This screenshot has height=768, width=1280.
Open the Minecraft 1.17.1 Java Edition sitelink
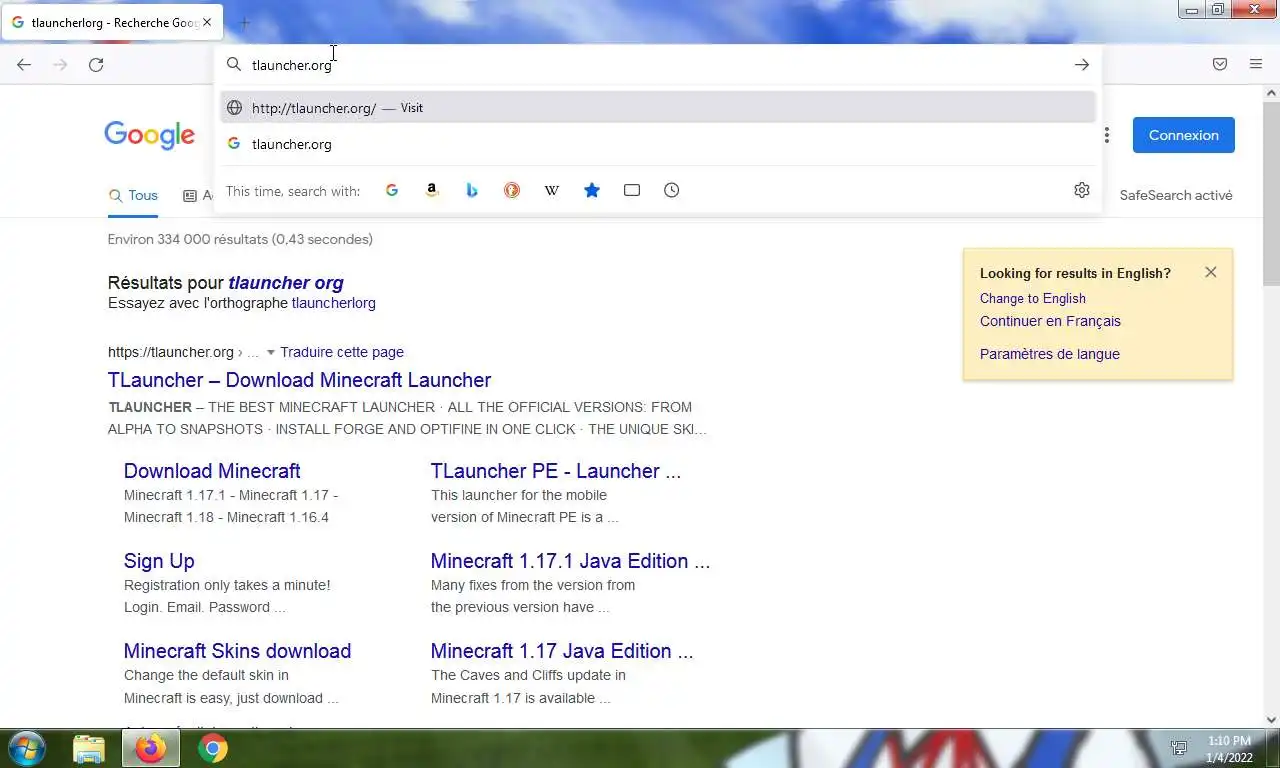tap(570, 561)
